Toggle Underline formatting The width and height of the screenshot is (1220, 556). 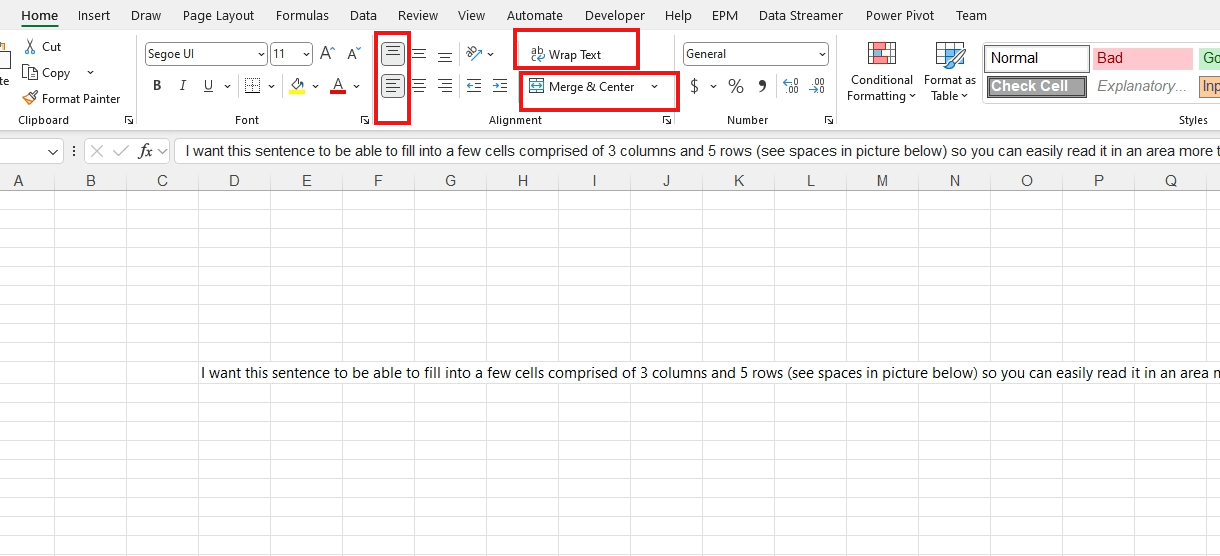pyautogui.click(x=209, y=86)
